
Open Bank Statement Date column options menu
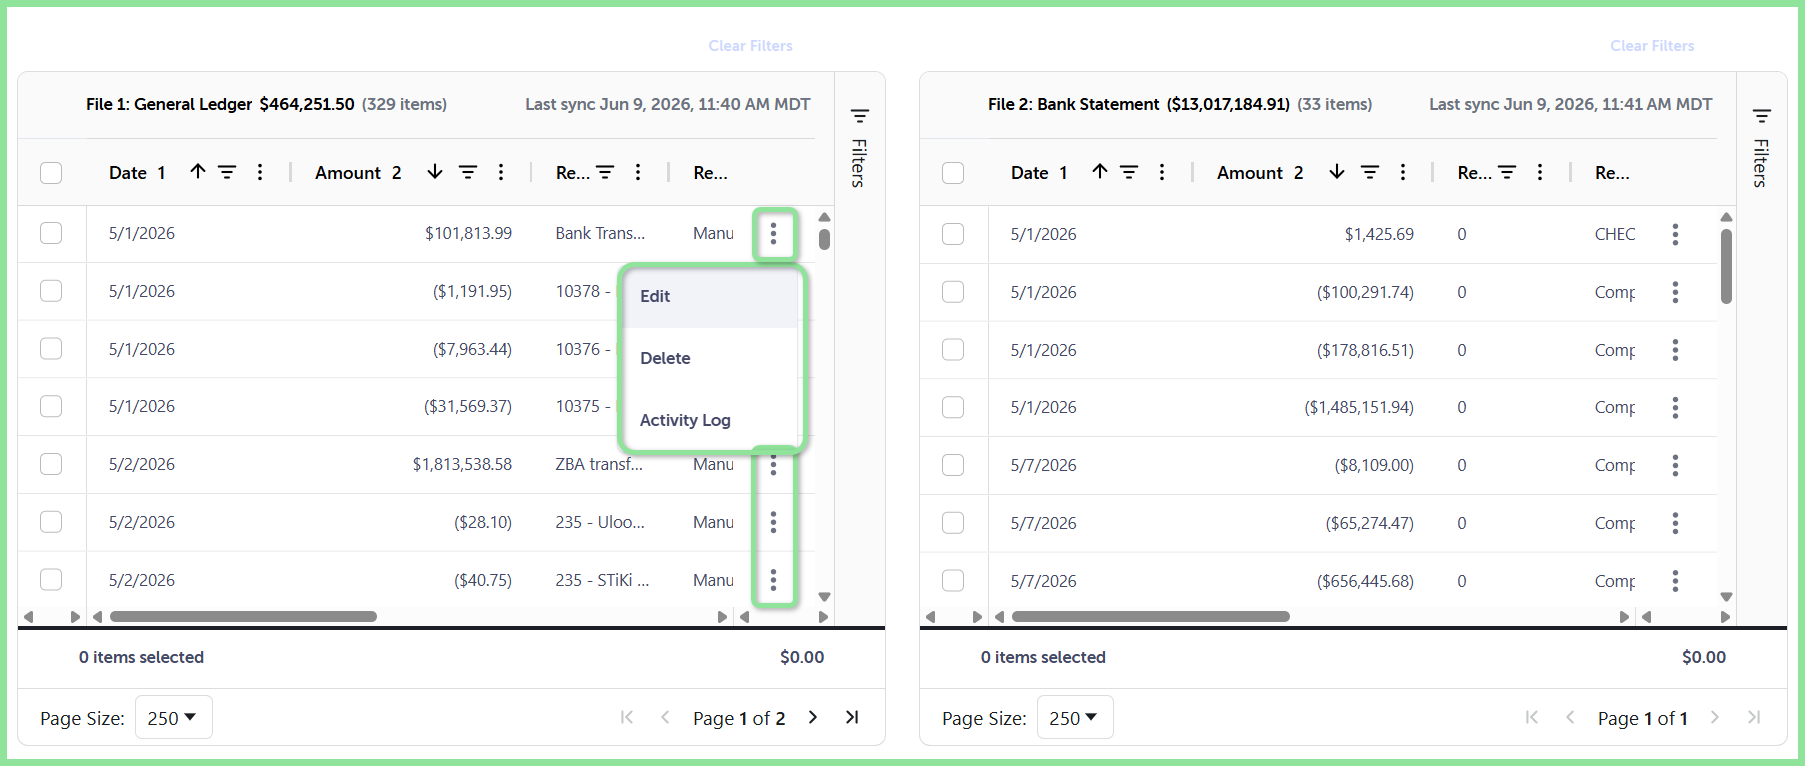tap(1162, 172)
